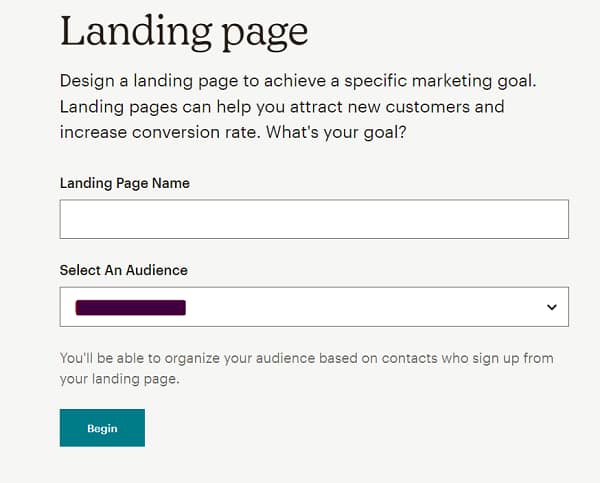The height and width of the screenshot is (483, 600).
Task: Click the chevron arrow in the audience dropdown
Action: [x=551, y=307]
